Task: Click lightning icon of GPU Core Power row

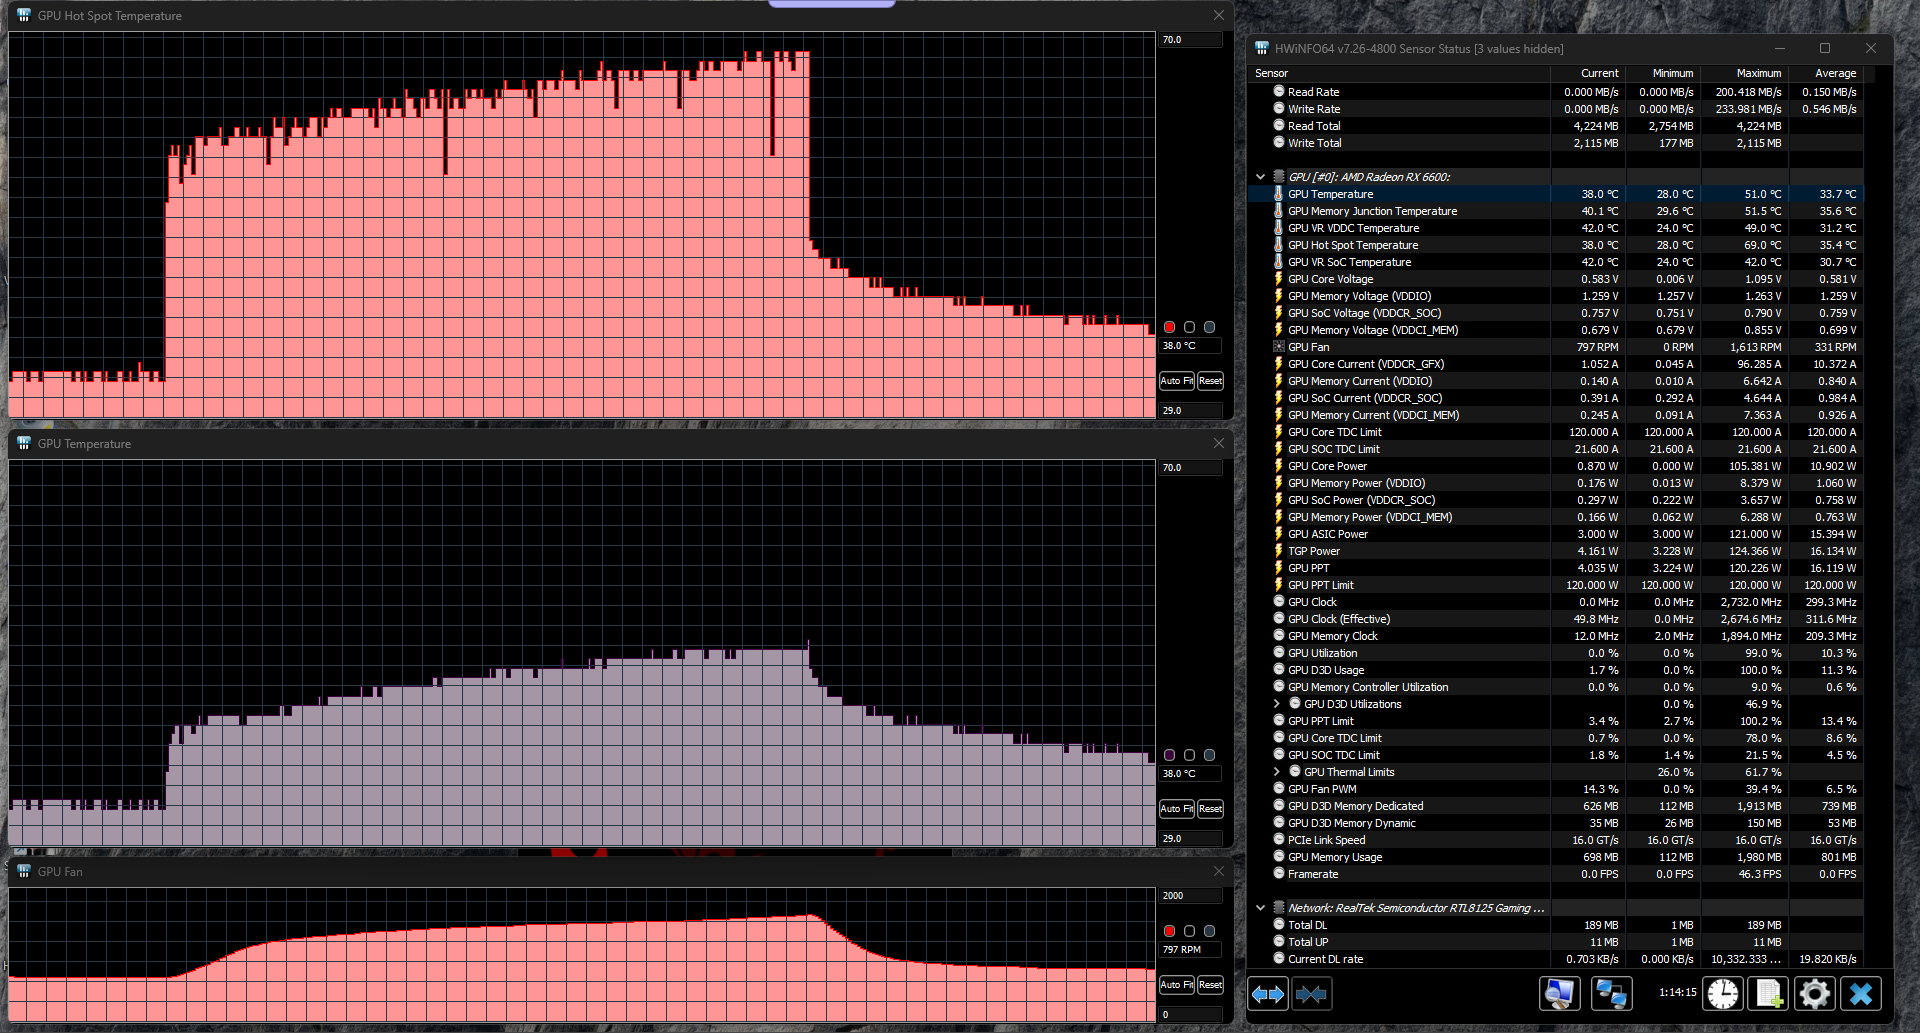Action: [1278, 466]
